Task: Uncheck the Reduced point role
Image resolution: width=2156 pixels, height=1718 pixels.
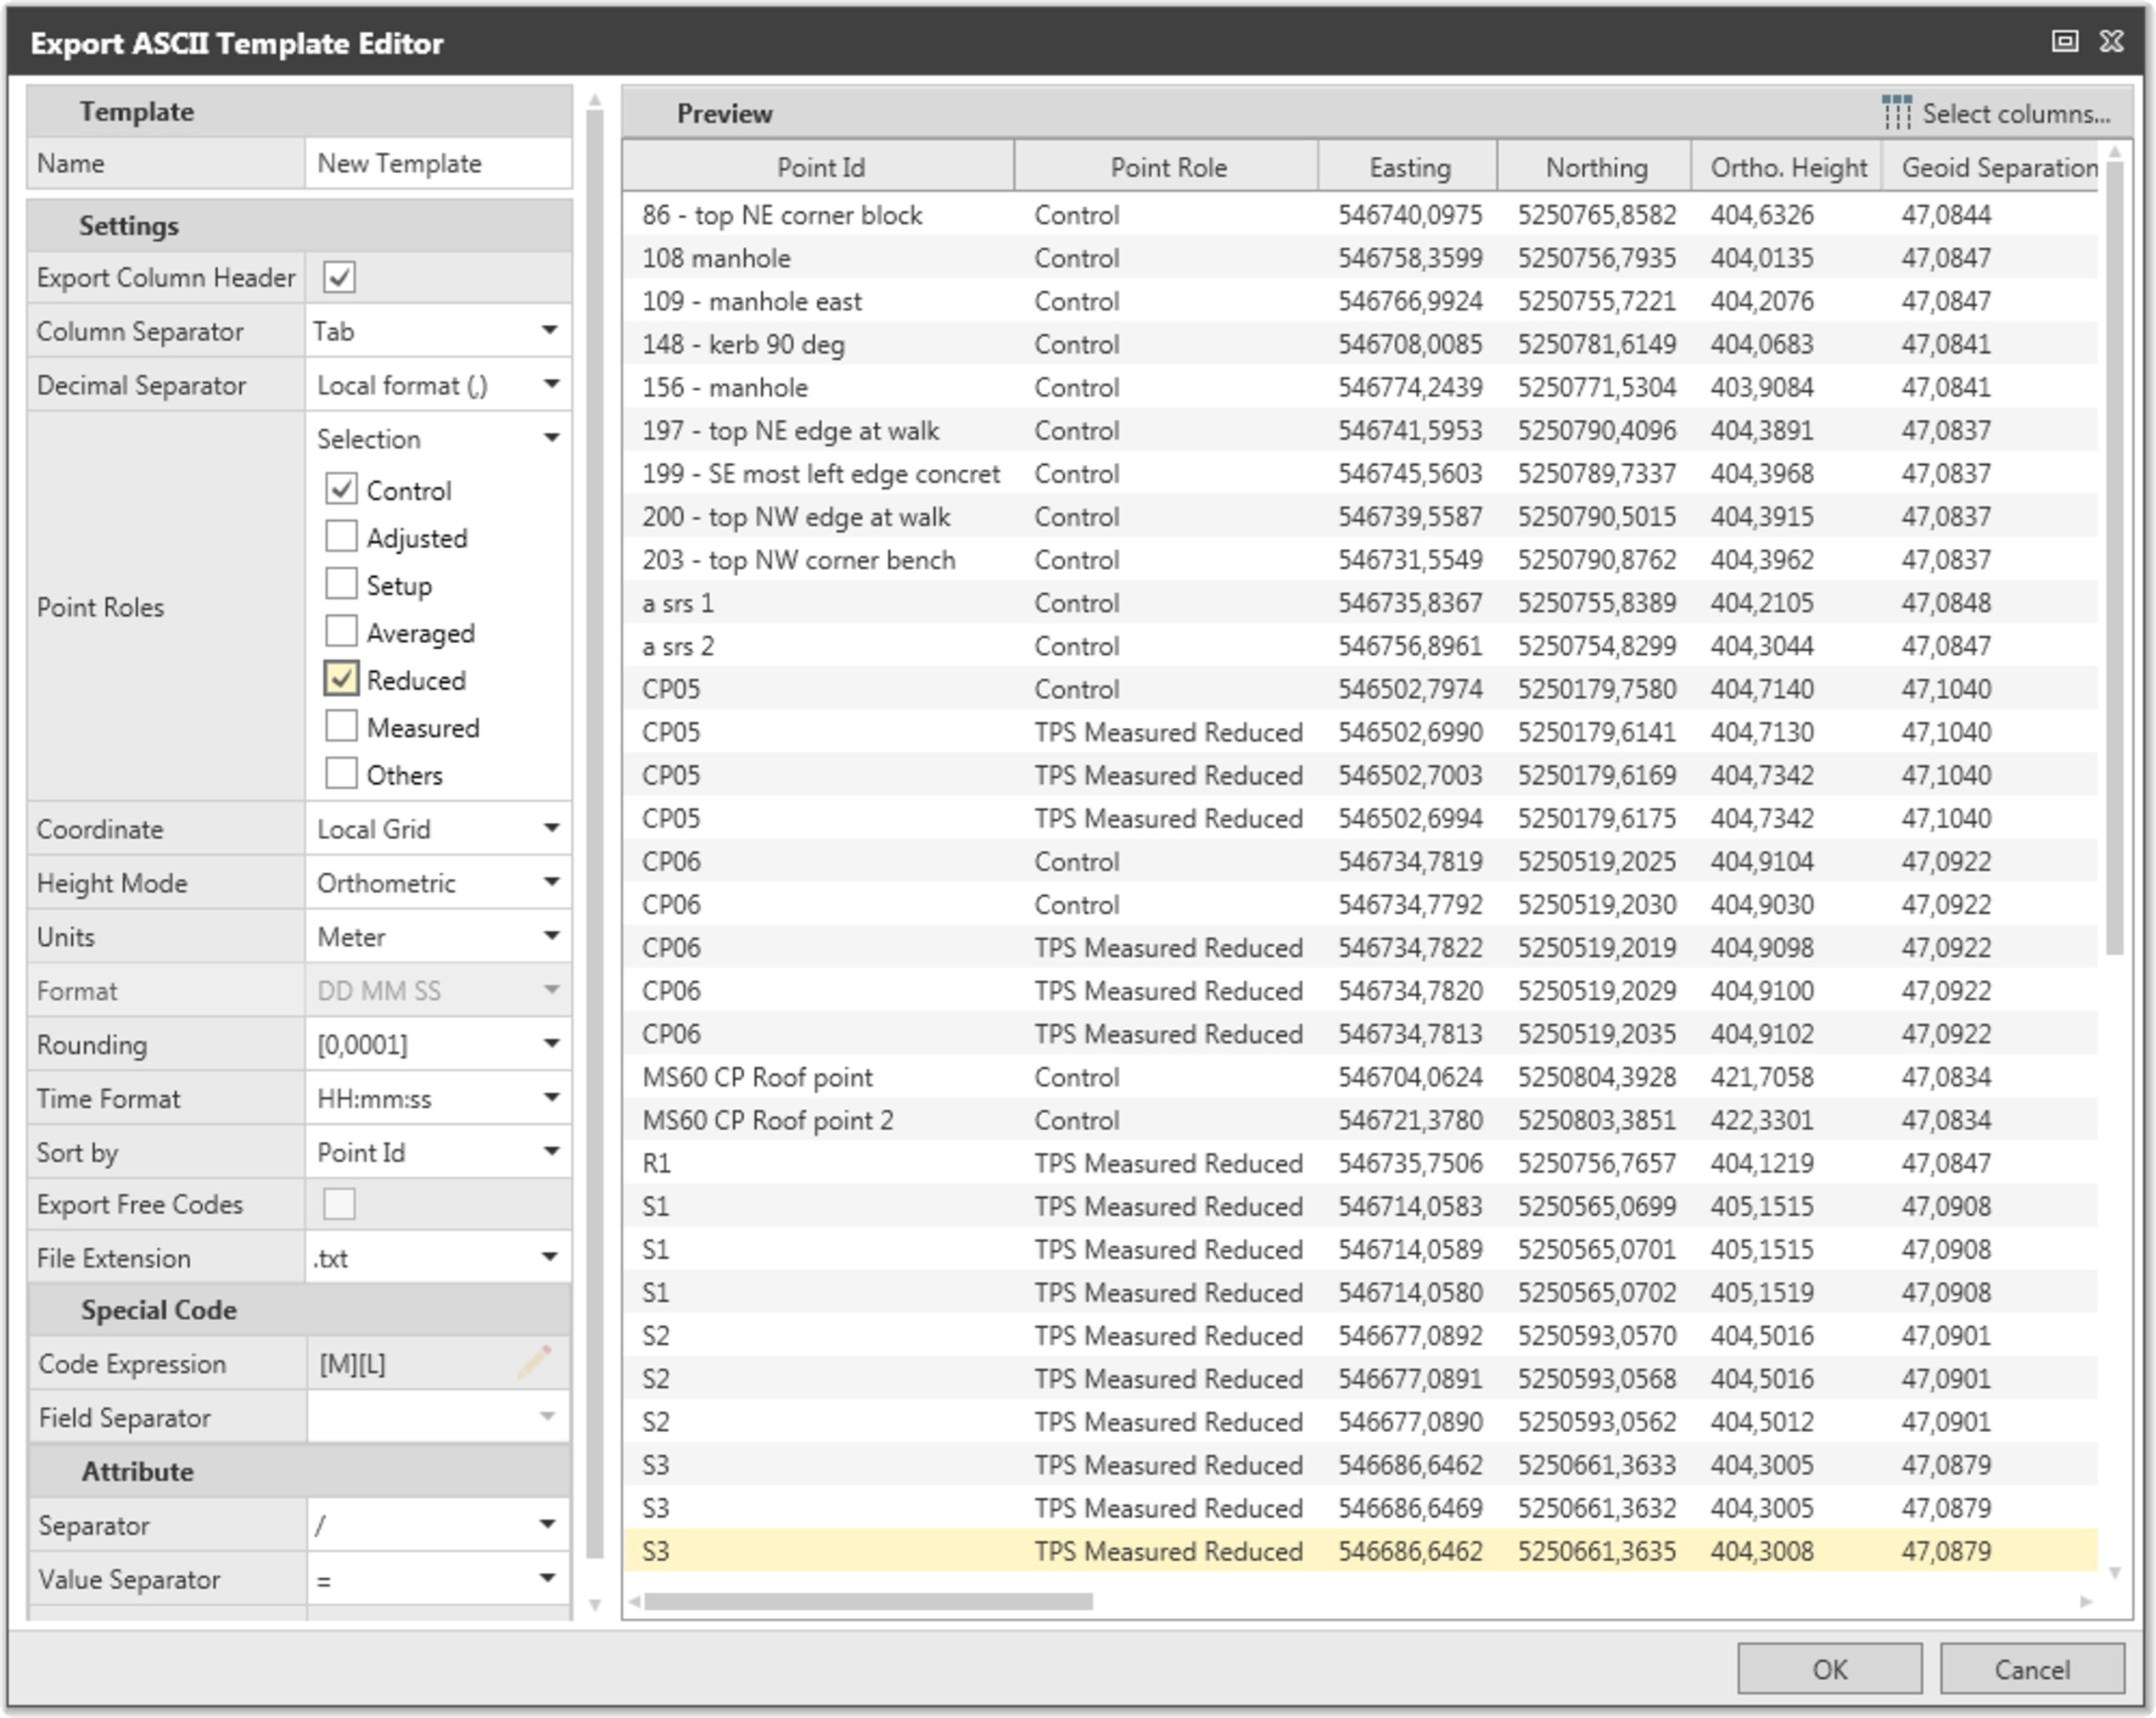Action: coord(341,679)
